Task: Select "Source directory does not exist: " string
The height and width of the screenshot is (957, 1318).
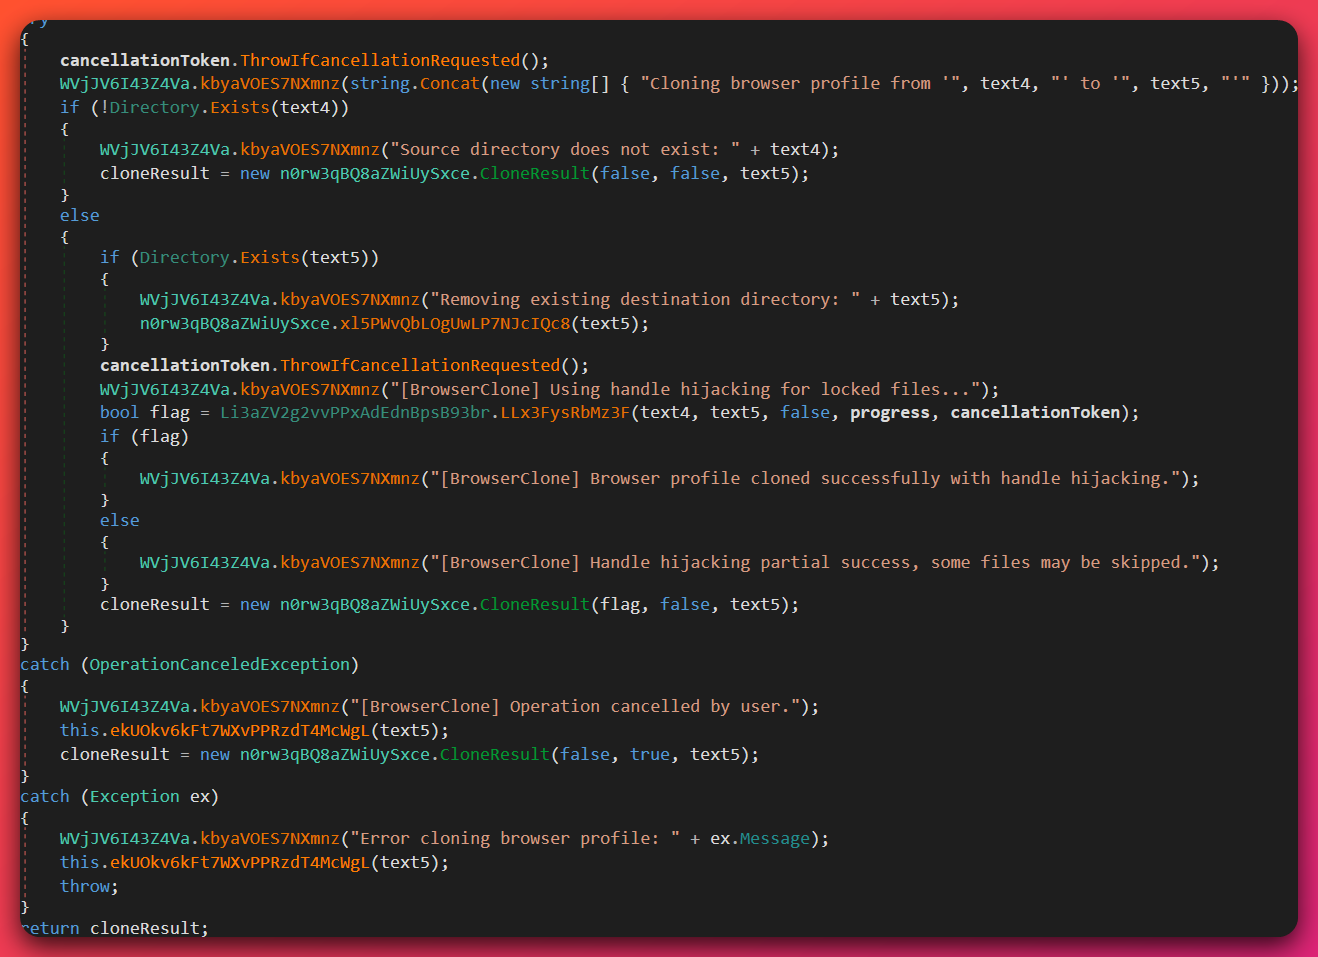Action: point(565,150)
